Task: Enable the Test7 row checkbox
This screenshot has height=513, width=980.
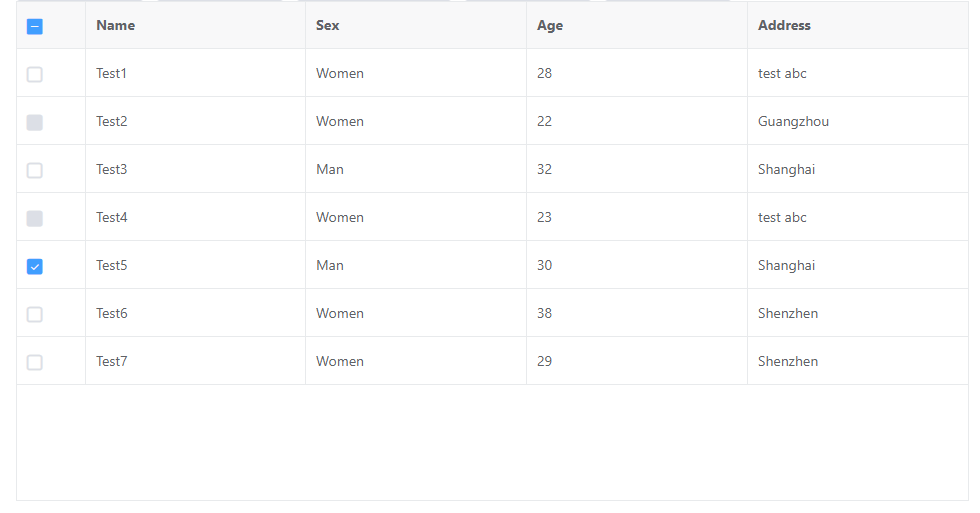Action: (35, 363)
